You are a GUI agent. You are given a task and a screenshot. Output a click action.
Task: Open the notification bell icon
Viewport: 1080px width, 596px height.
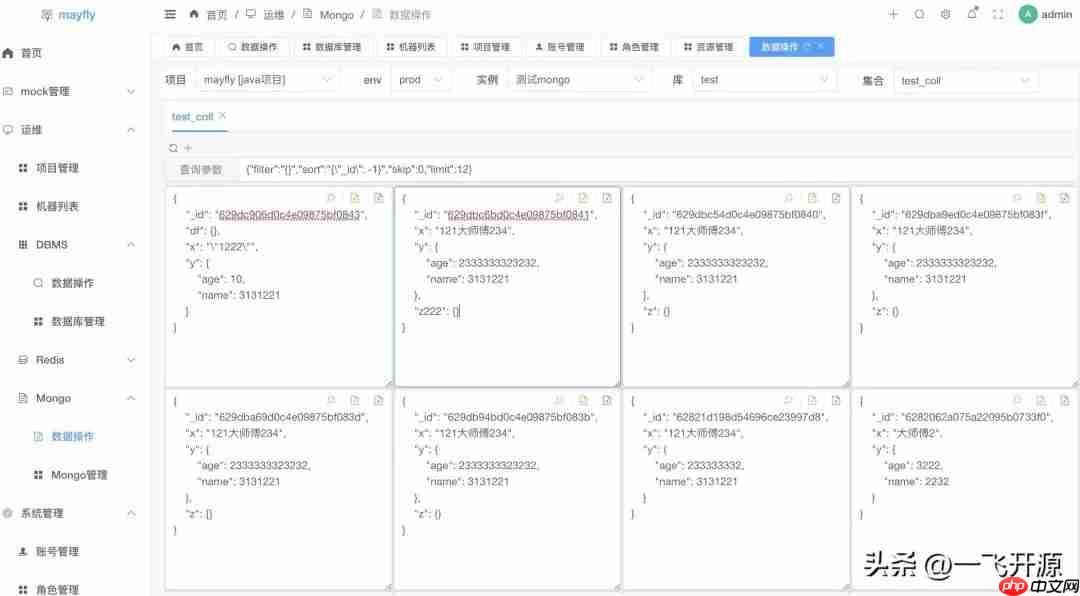(x=973, y=14)
